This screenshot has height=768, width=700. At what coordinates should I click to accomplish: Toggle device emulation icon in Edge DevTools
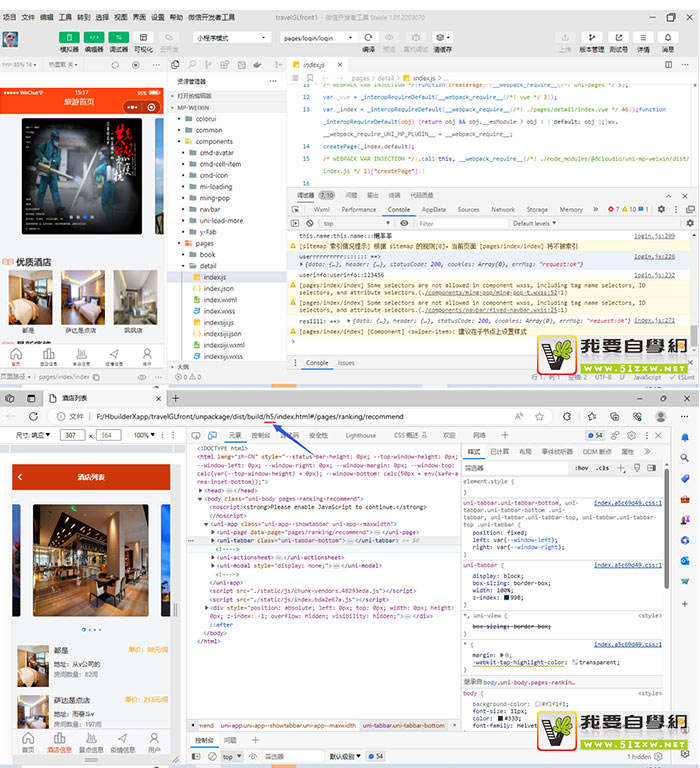point(213,435)
